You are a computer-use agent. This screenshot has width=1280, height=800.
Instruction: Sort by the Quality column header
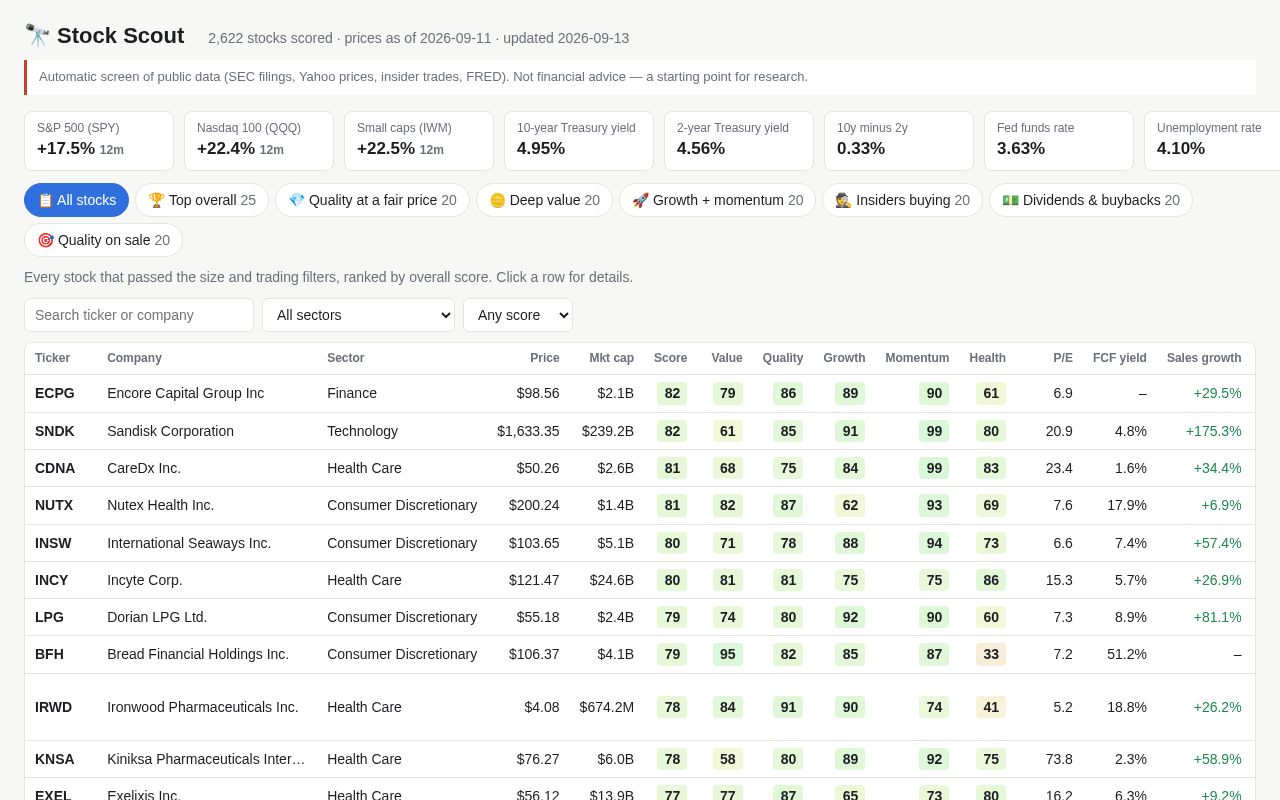click(783, 358)
